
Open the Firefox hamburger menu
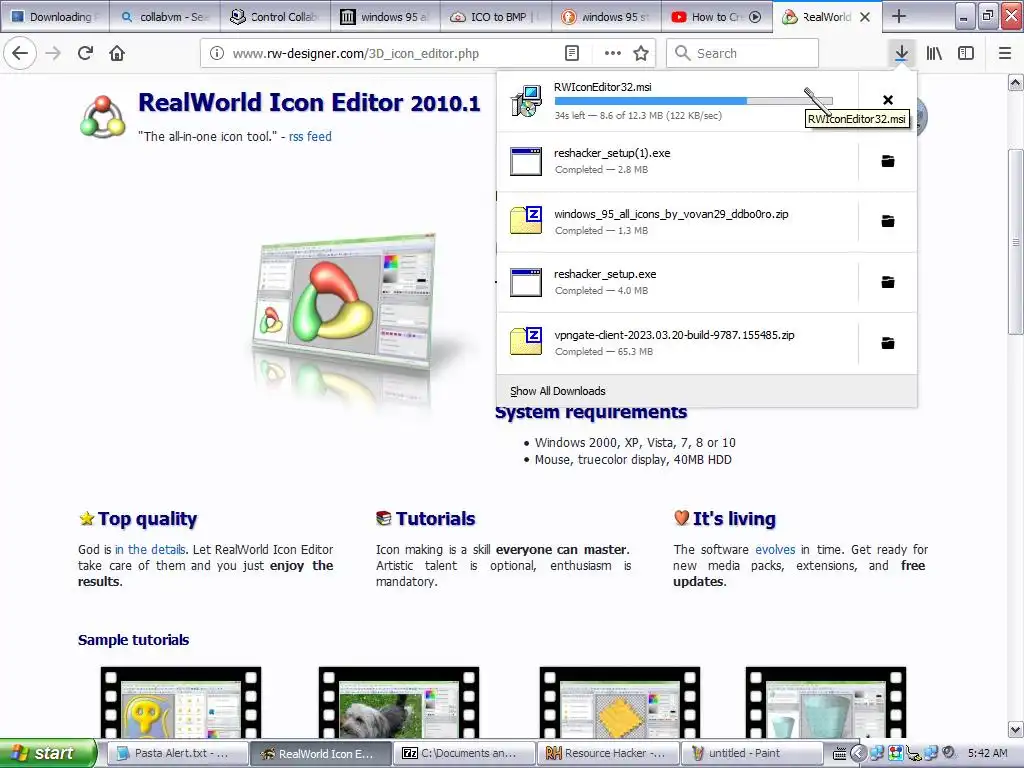[1005, 53]
